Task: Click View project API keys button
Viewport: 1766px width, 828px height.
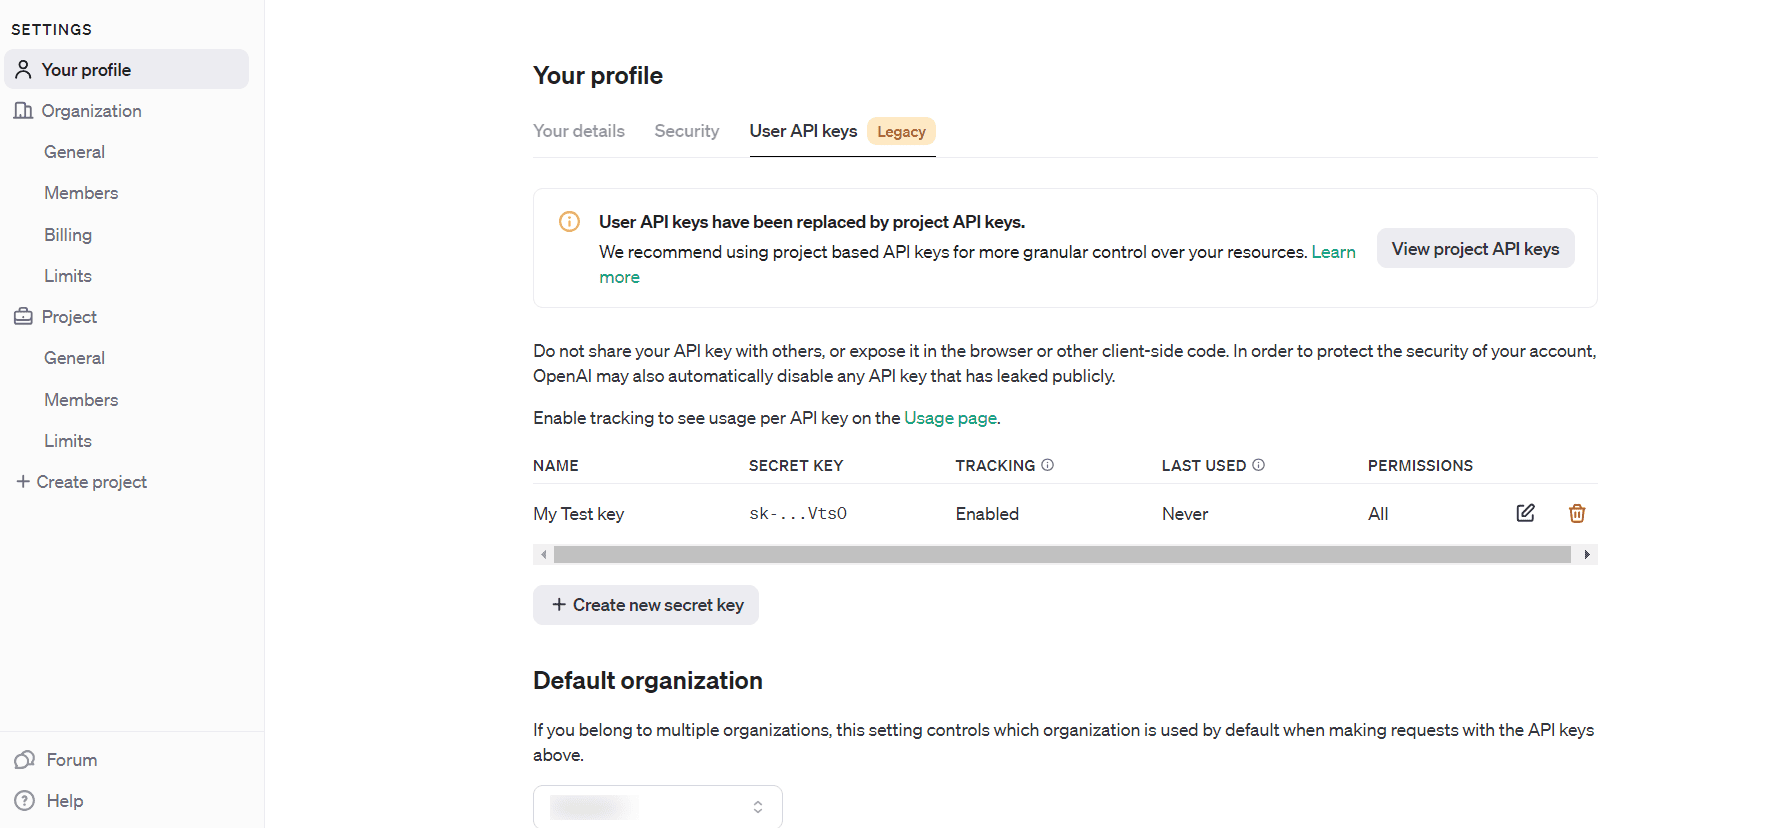Action: pyautogui.click(x=1475, y=249)
